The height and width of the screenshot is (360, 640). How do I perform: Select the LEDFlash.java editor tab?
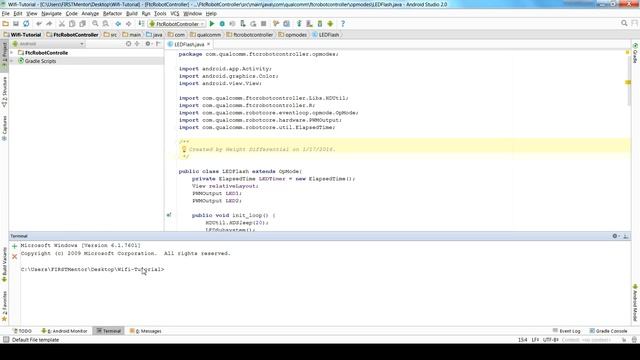pyautogui.click(x=189, y=44)
